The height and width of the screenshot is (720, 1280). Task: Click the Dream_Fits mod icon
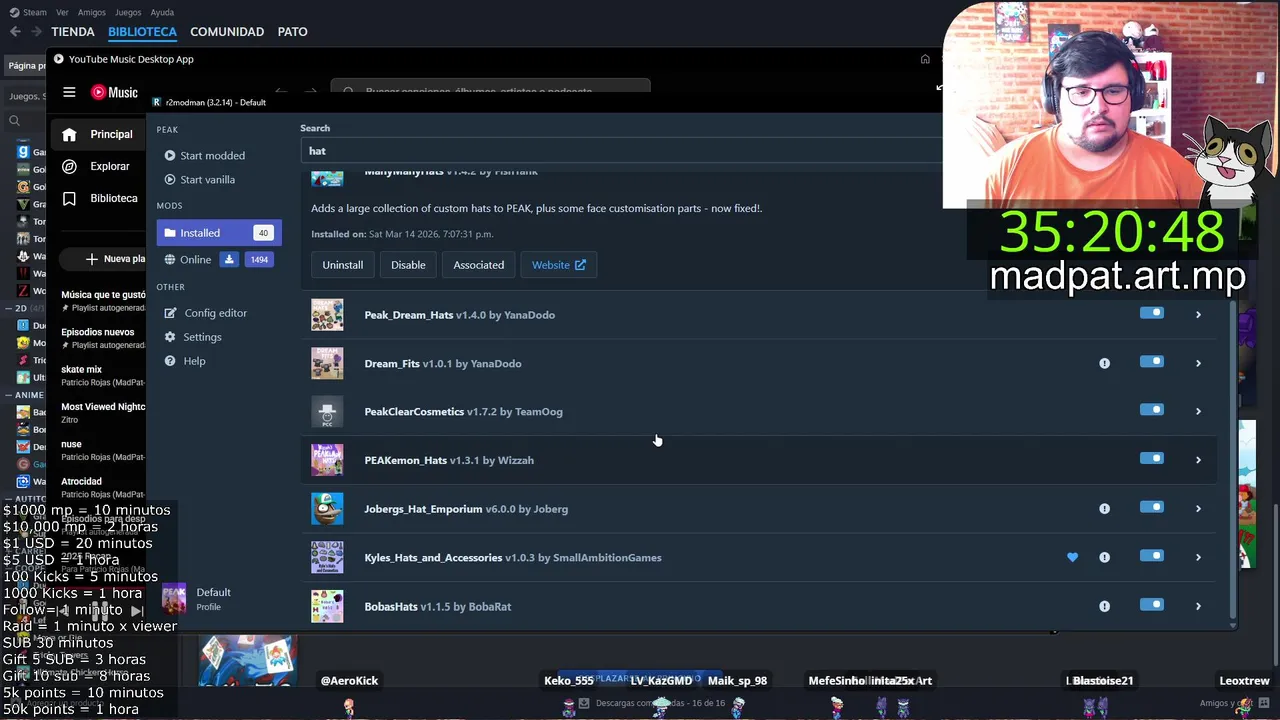tap(327, 363)
